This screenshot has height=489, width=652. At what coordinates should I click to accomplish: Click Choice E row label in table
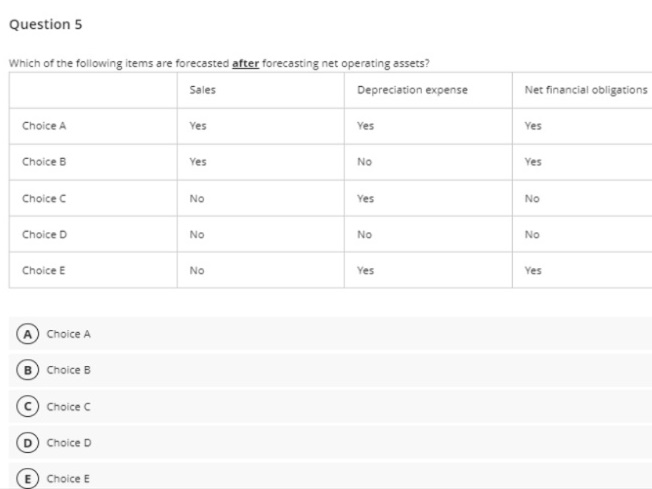pyautogui.click(x=44, y=270)
